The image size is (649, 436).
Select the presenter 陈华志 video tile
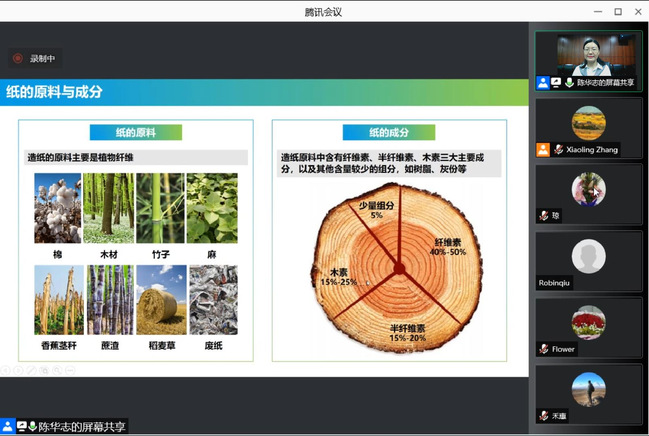point(588,55)
